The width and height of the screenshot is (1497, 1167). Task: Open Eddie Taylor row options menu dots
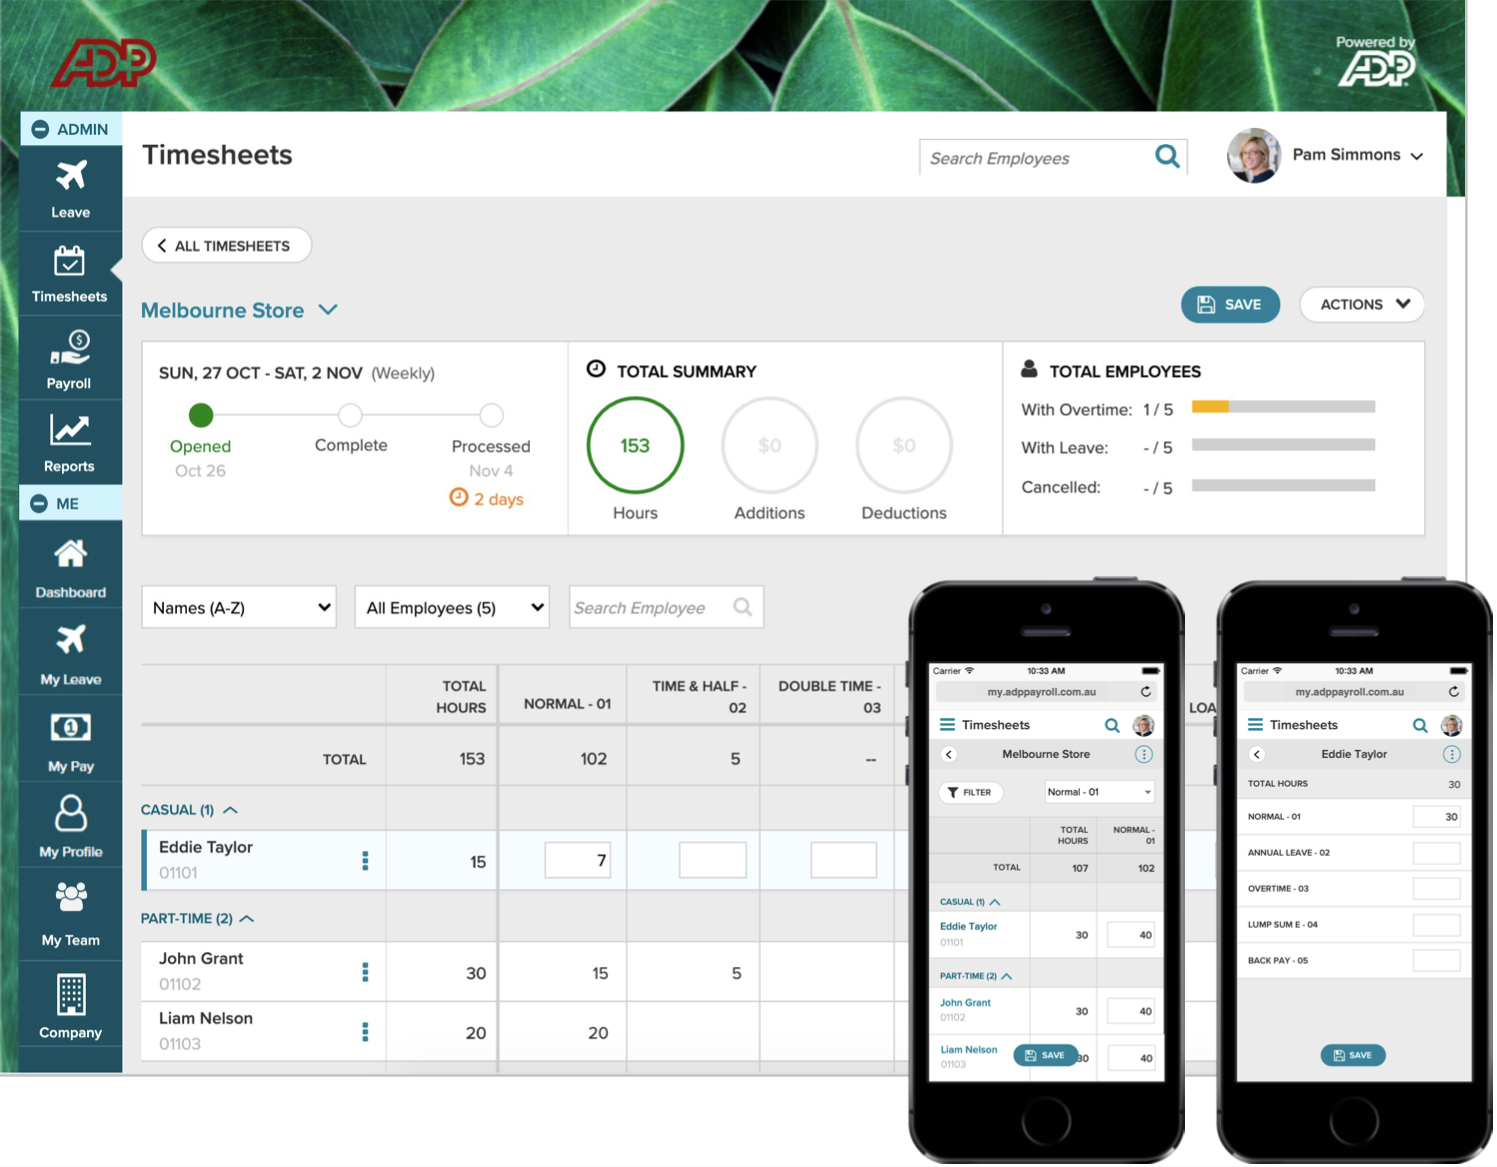(x=365, y=861)
